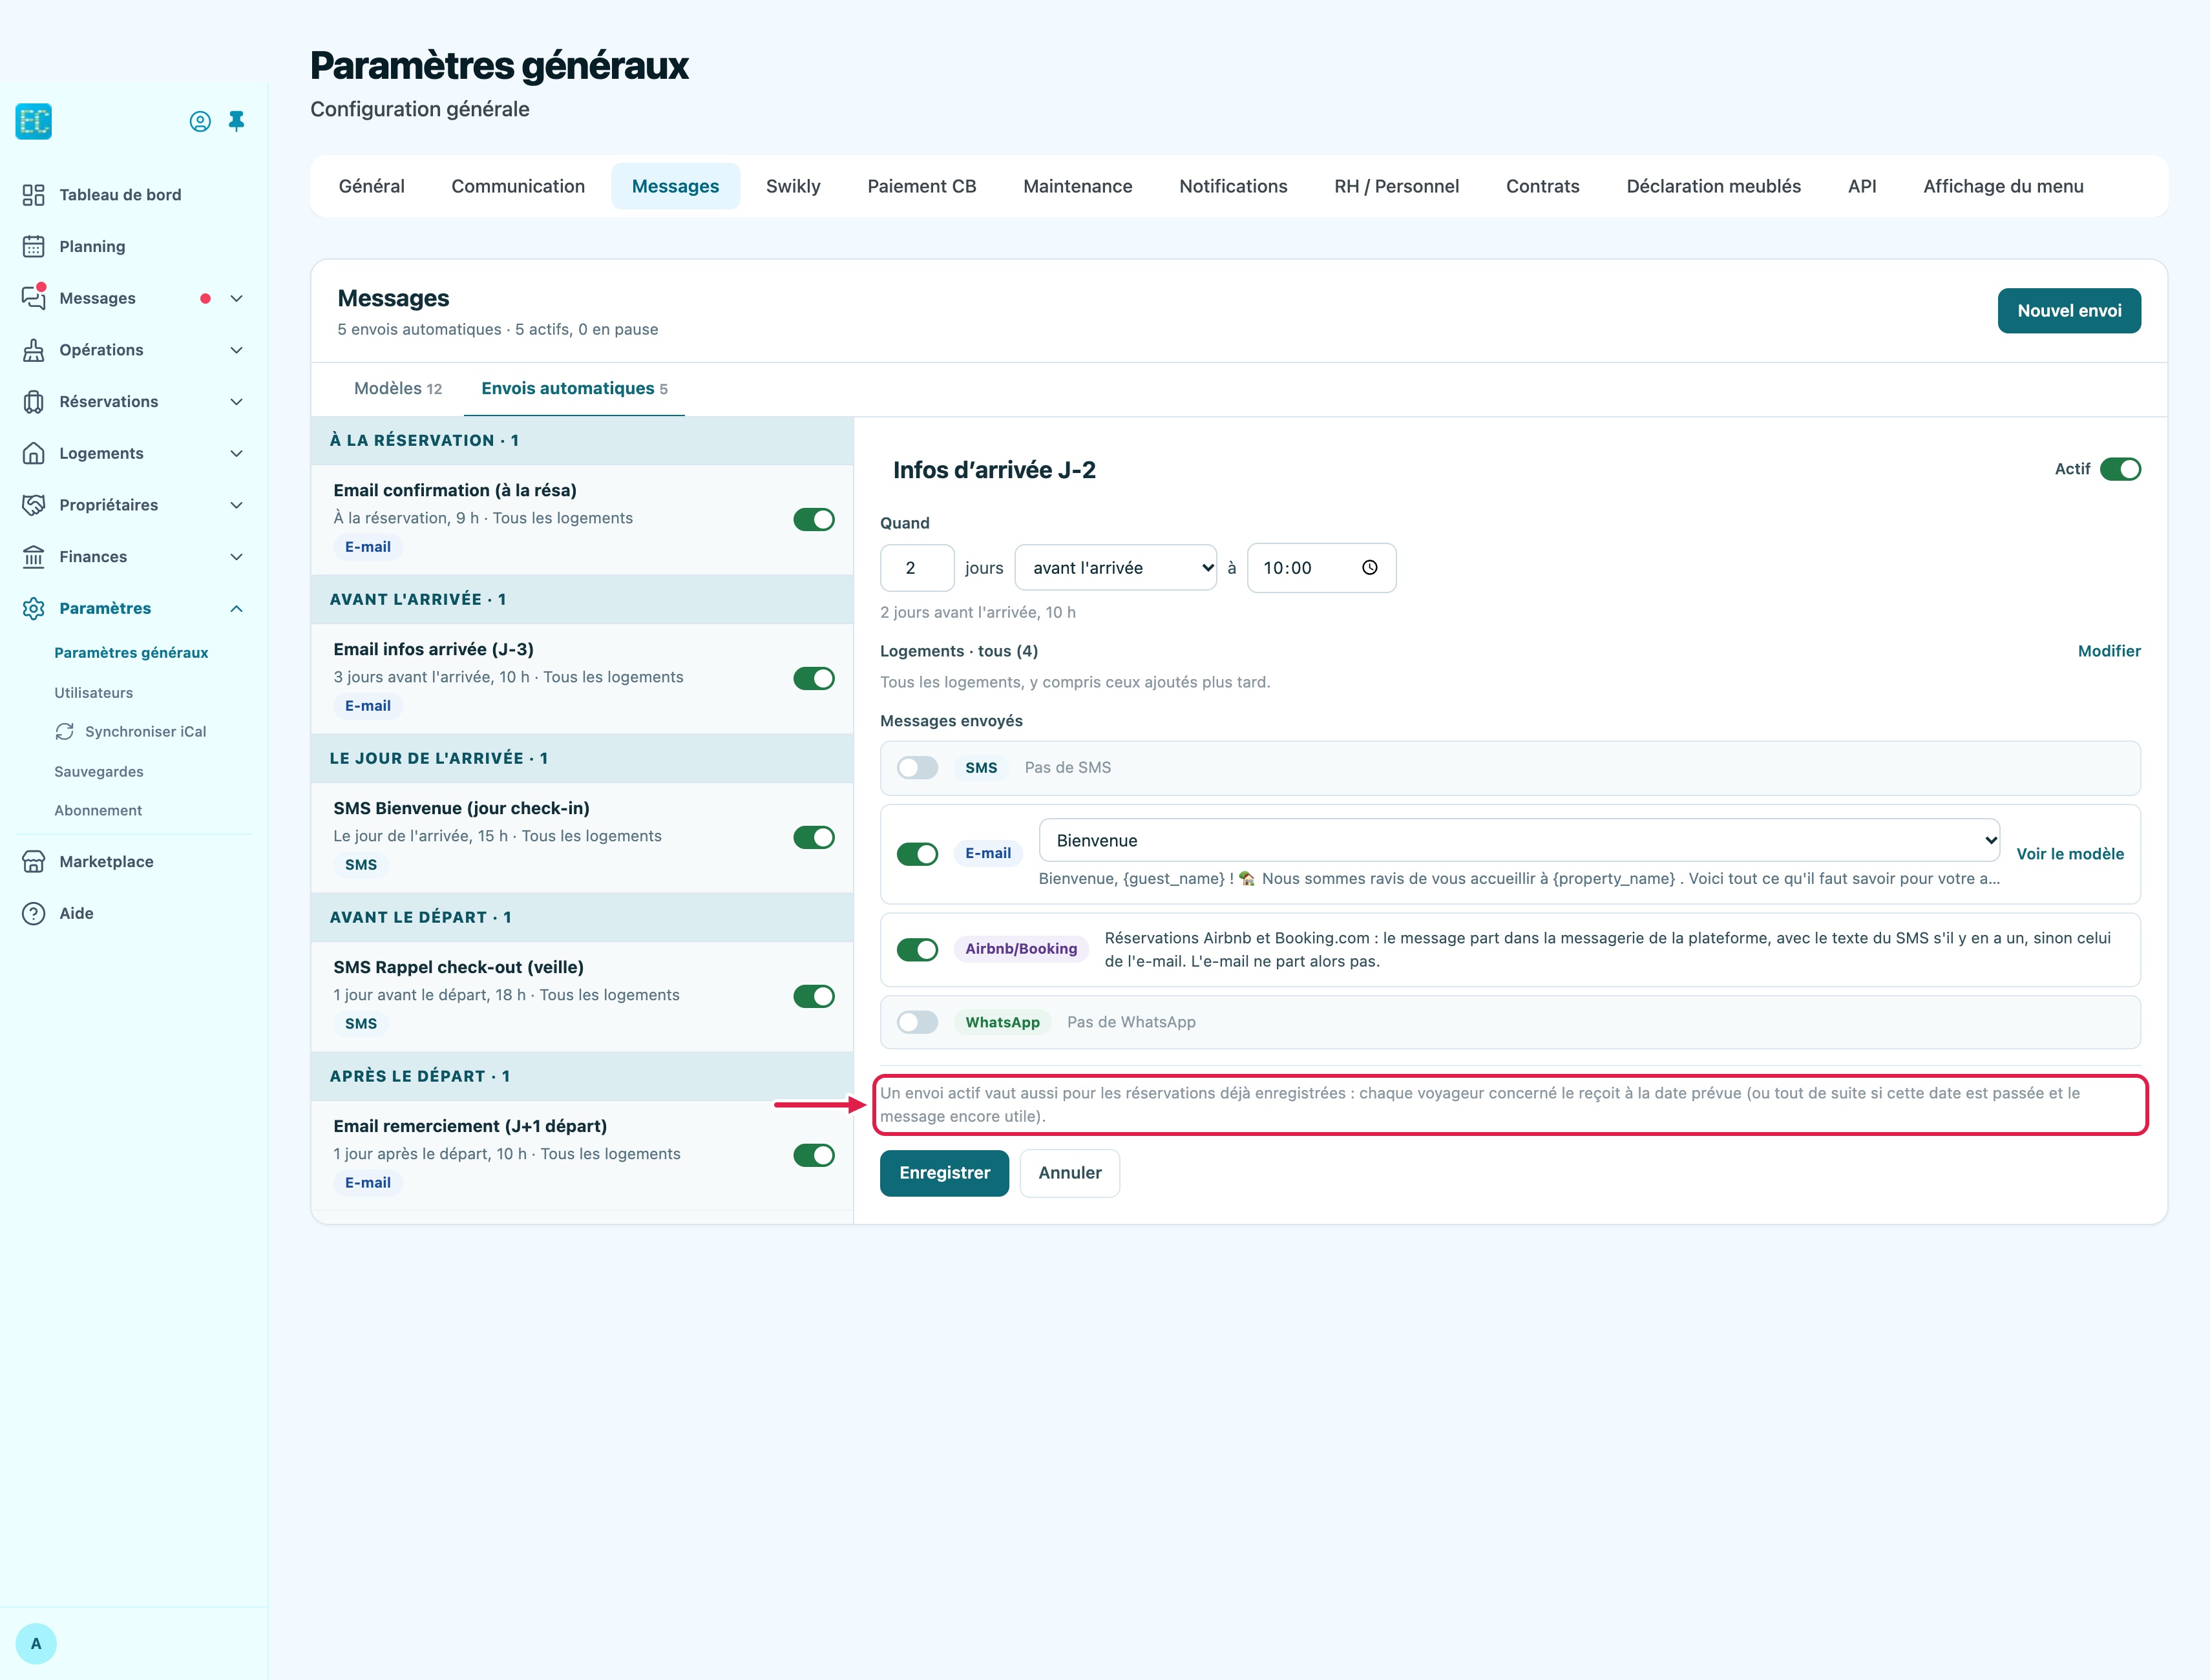Open the Bienvenue template dropdown
Screen dimensions: 2210x1680
coord(1519,840)
